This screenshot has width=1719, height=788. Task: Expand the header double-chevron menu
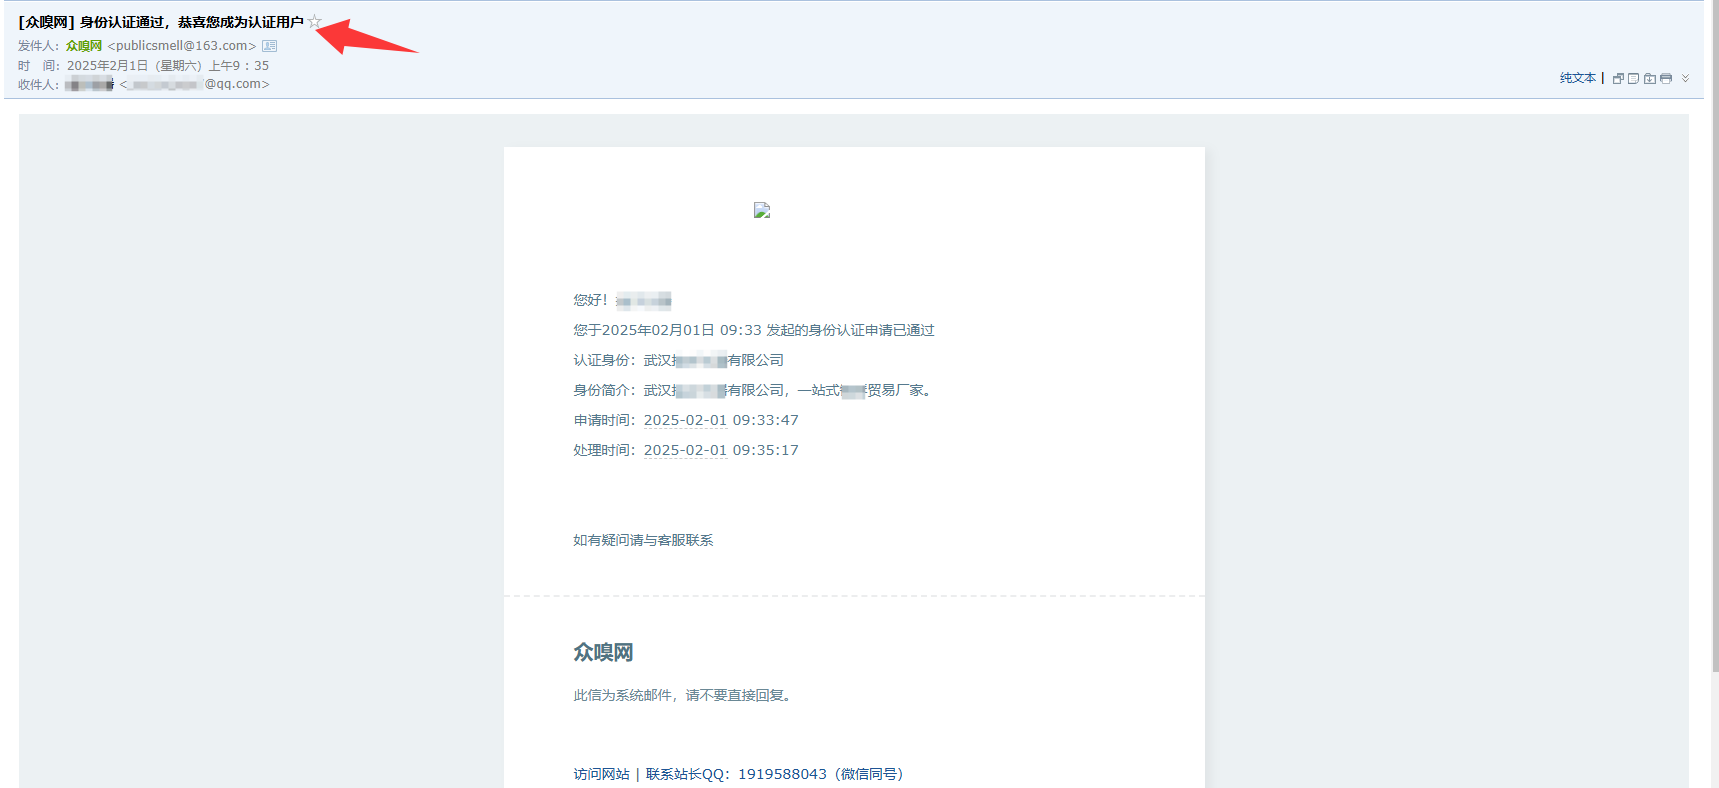(x=1685, y=78)
